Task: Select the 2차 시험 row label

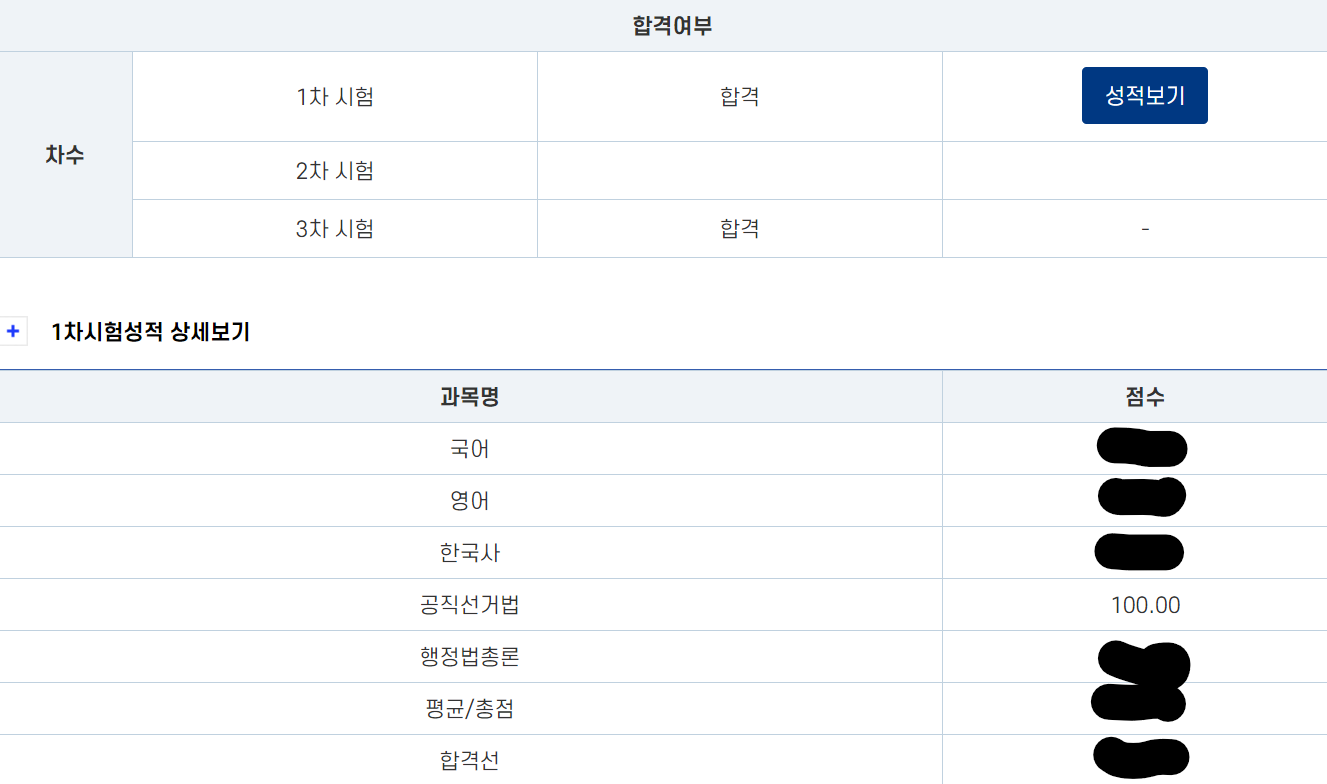Action: coord(335,171)
